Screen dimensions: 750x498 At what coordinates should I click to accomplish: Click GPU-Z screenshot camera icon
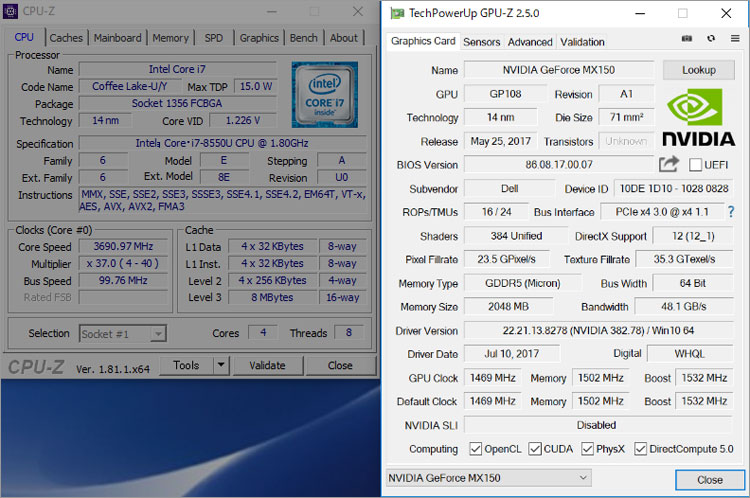click(x=686, y=39)
